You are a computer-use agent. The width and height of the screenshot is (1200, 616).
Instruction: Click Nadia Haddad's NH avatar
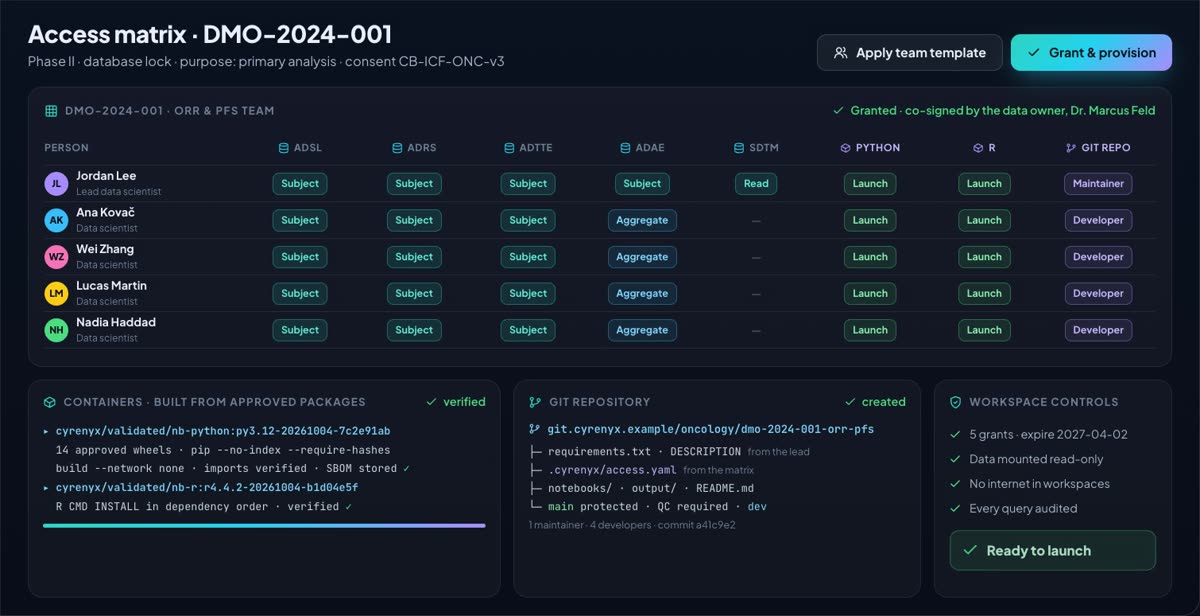coord(56,330)
